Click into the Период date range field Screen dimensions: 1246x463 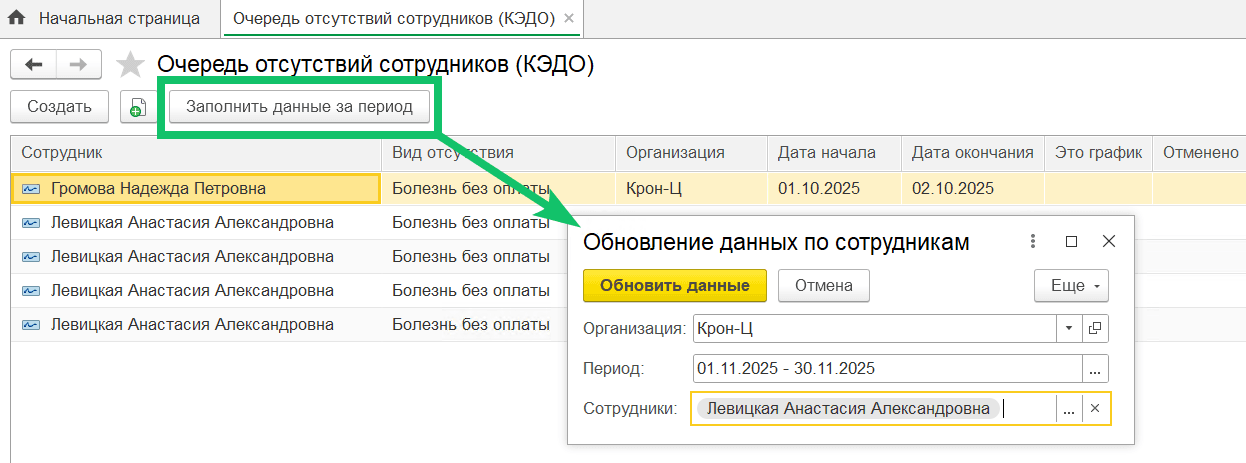[x=886, y=368]
